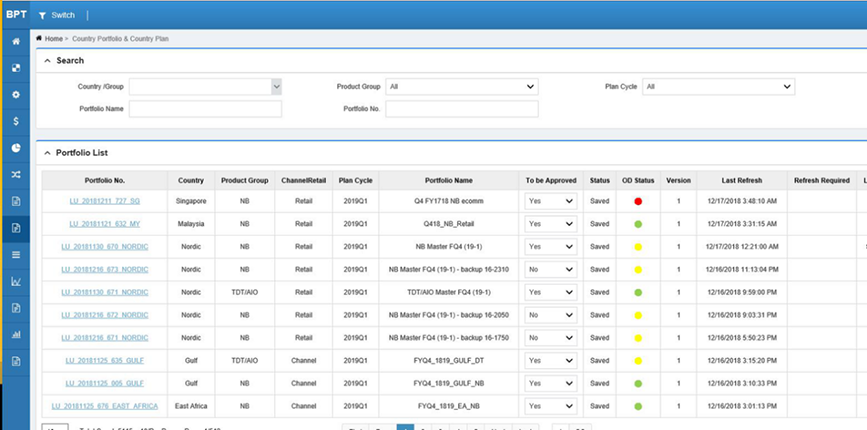This screenshot has height=430, width=867.
Task: Click the Portfolio No. column header
Action: (x=105, y=180)
